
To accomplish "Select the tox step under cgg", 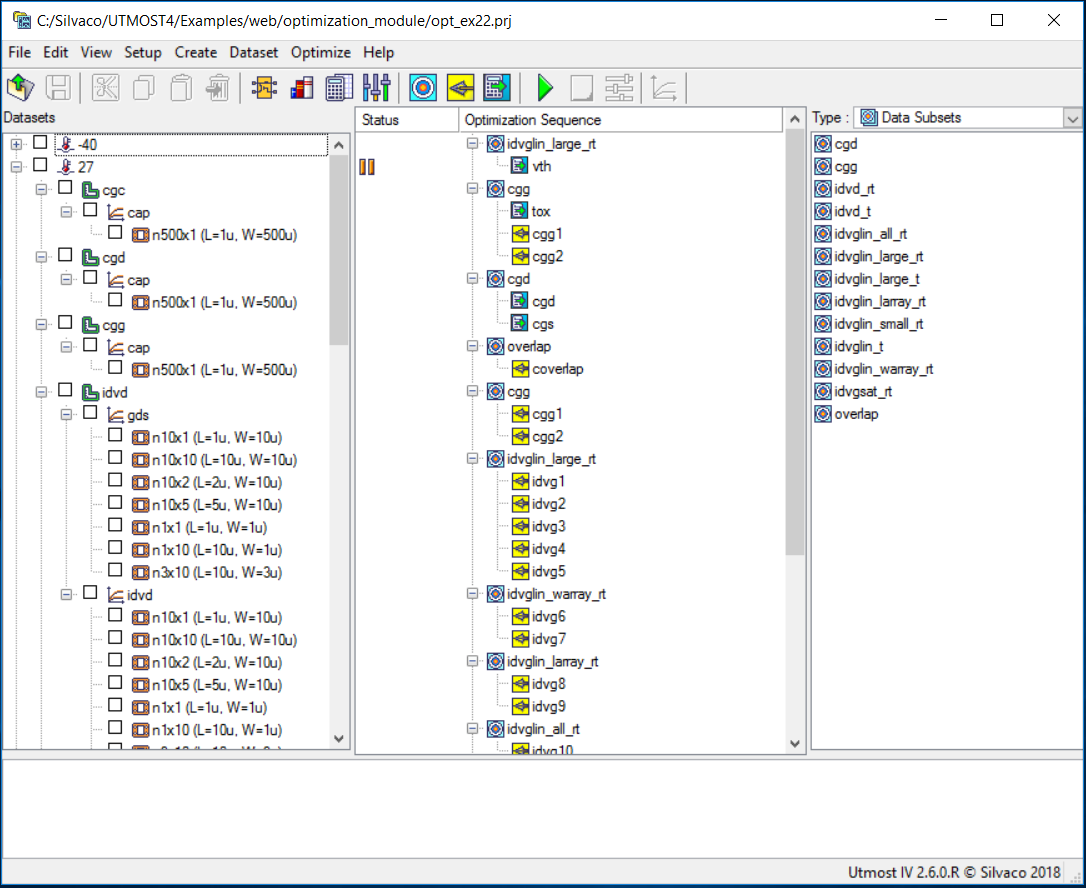I will coord(541,211).
